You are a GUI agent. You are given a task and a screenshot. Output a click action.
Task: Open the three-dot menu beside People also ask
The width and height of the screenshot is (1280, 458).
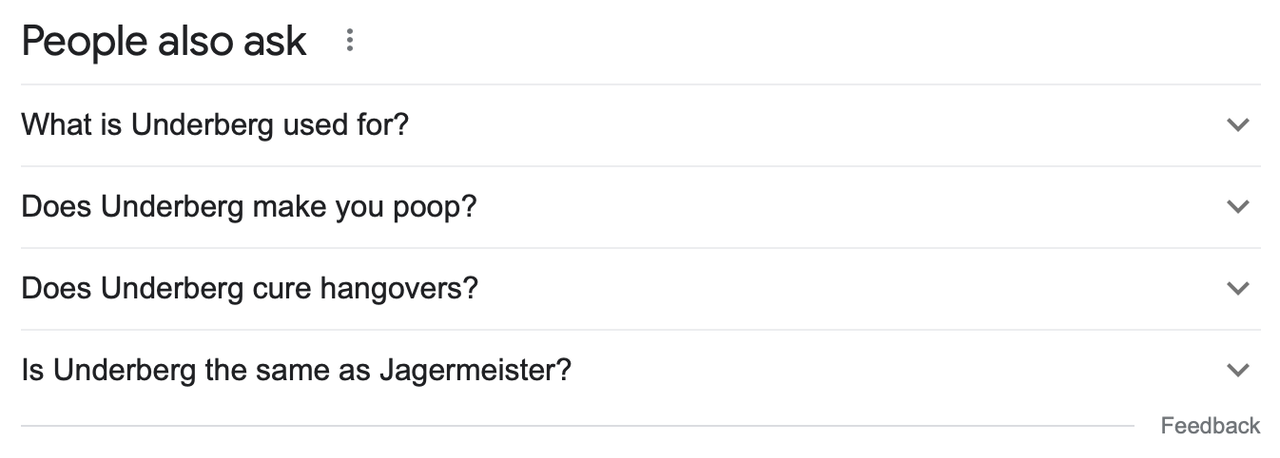(349, 41)
